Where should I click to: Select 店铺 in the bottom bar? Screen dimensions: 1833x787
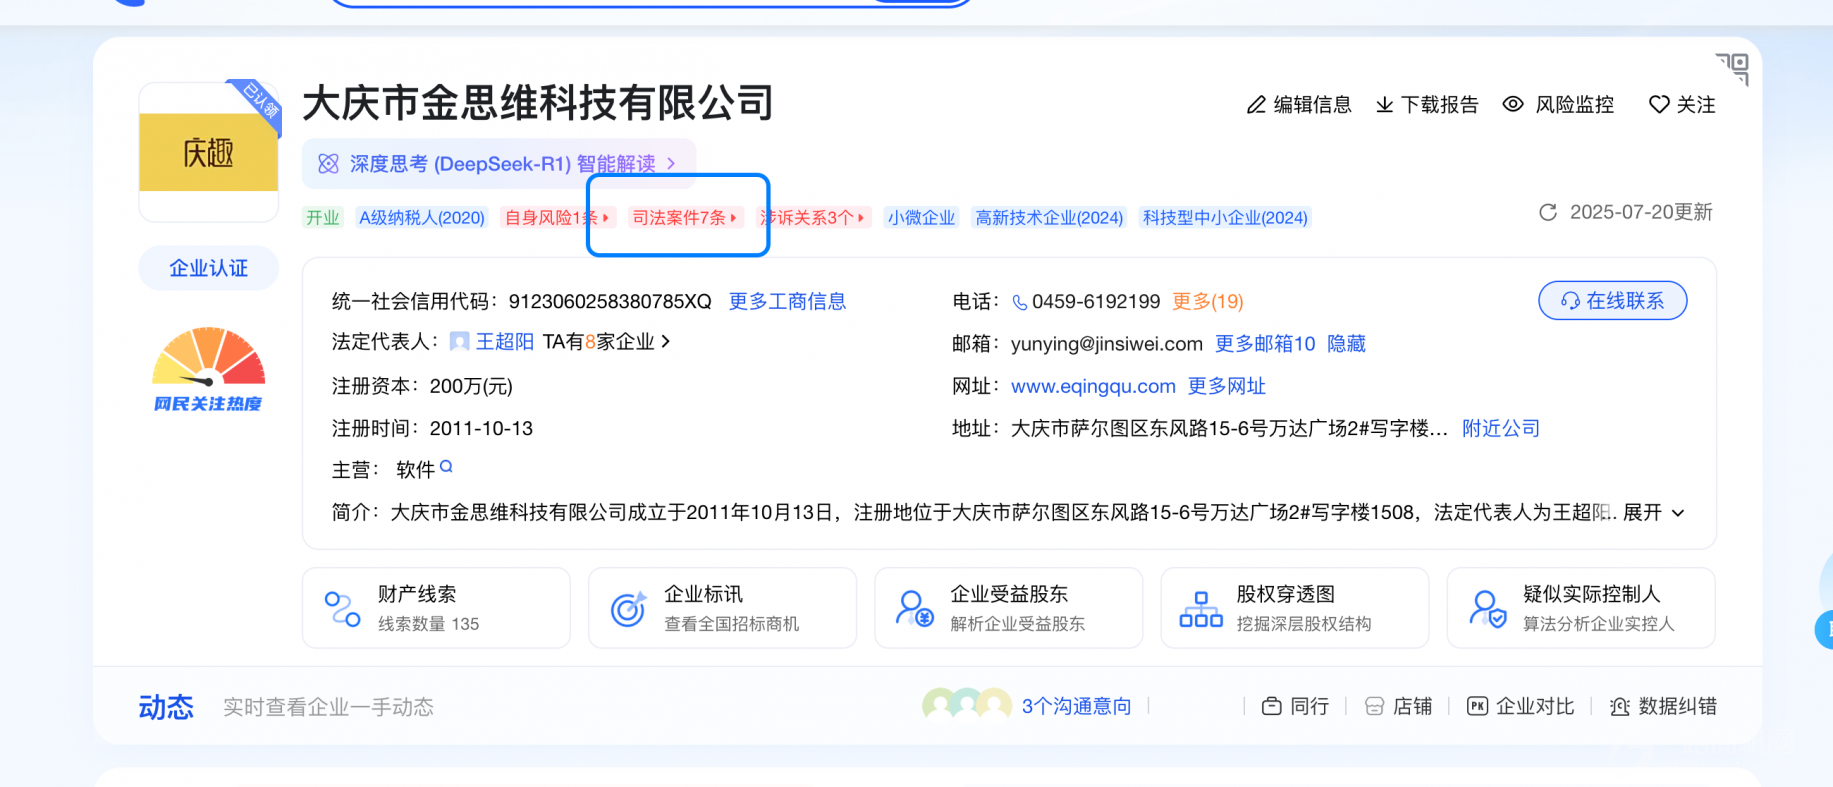tap(1399, 707)
